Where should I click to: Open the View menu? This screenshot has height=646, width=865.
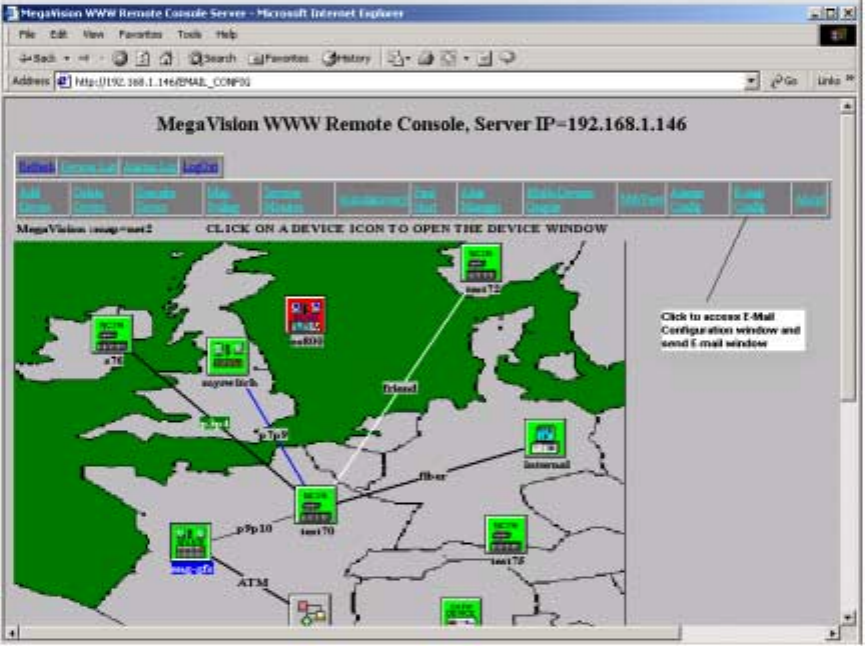(x=93, y=34)
